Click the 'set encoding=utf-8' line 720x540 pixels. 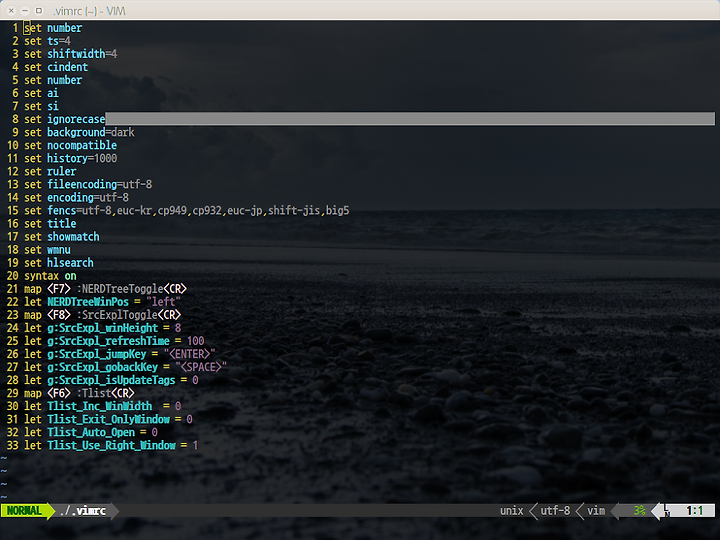pos(76,197)
